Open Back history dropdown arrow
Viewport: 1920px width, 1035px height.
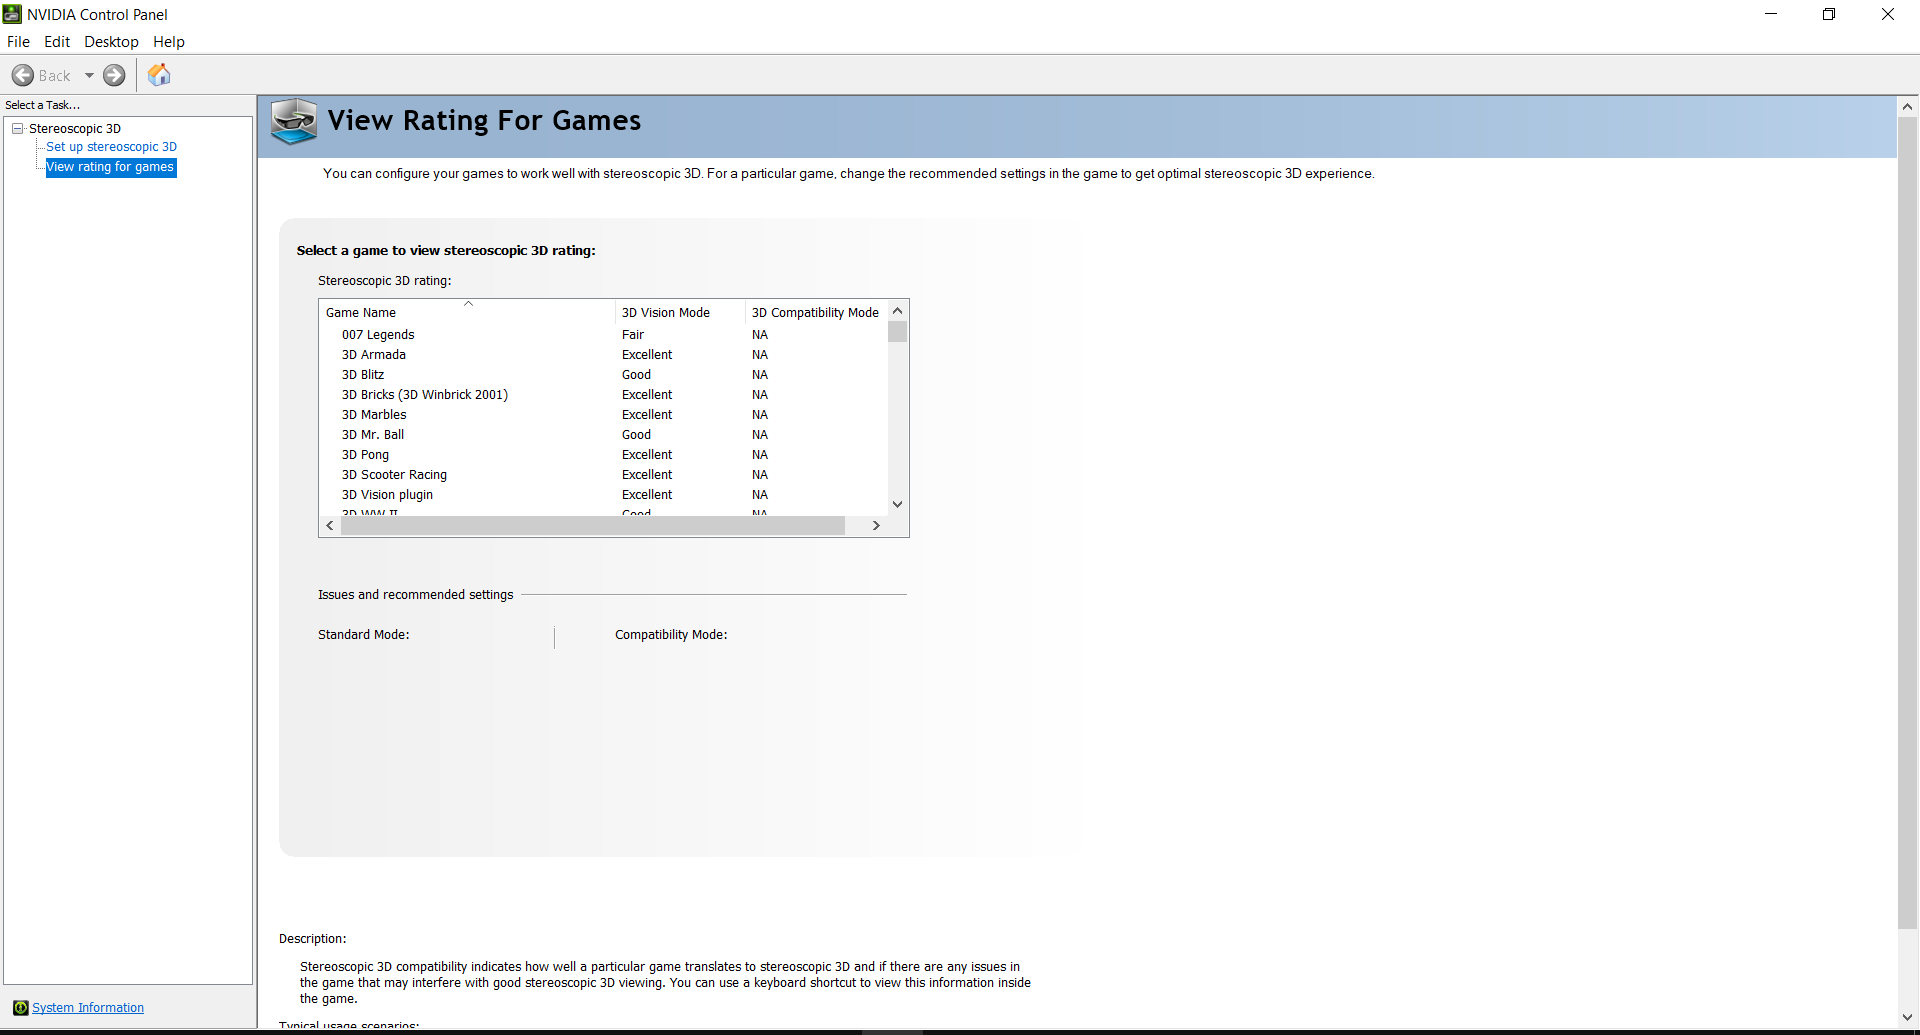[89, 75]
